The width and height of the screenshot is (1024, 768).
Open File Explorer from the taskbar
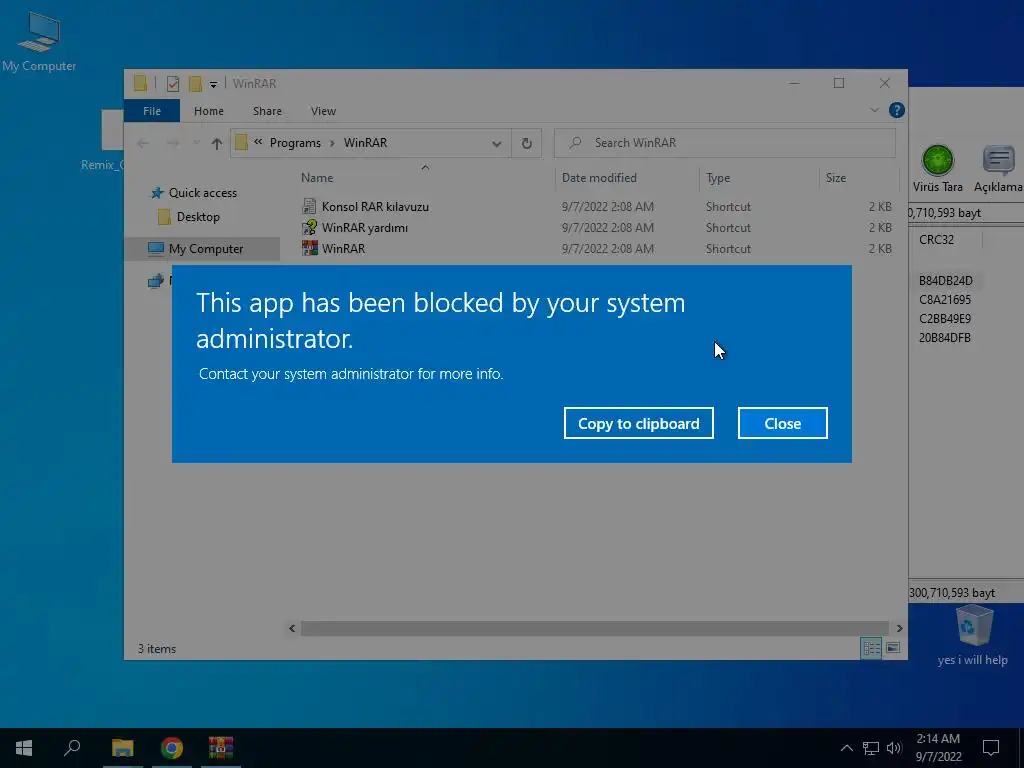(122, 748)
